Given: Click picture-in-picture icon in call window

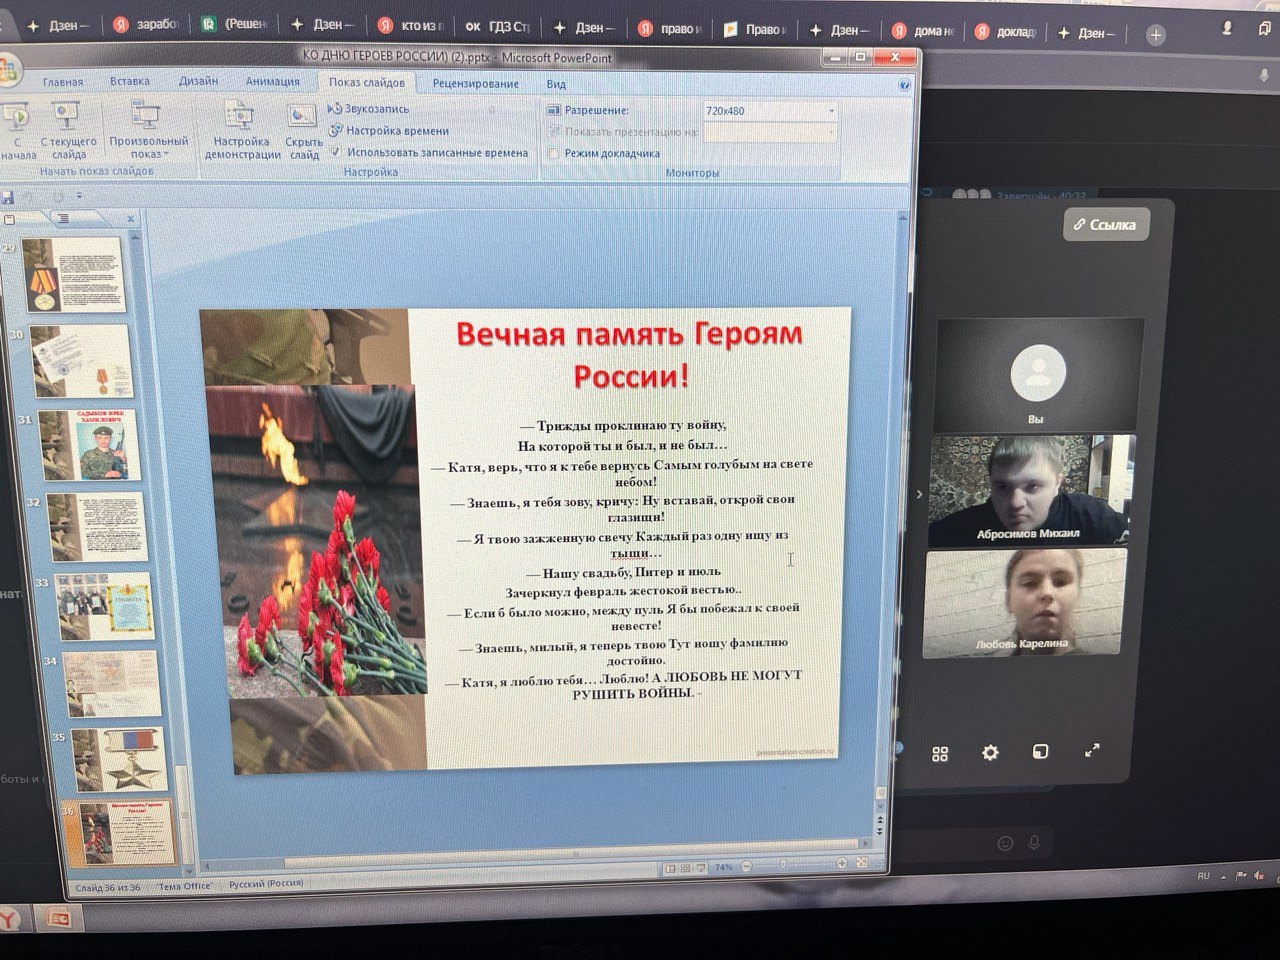Looking at the screenshot, I should [1040, 751].
